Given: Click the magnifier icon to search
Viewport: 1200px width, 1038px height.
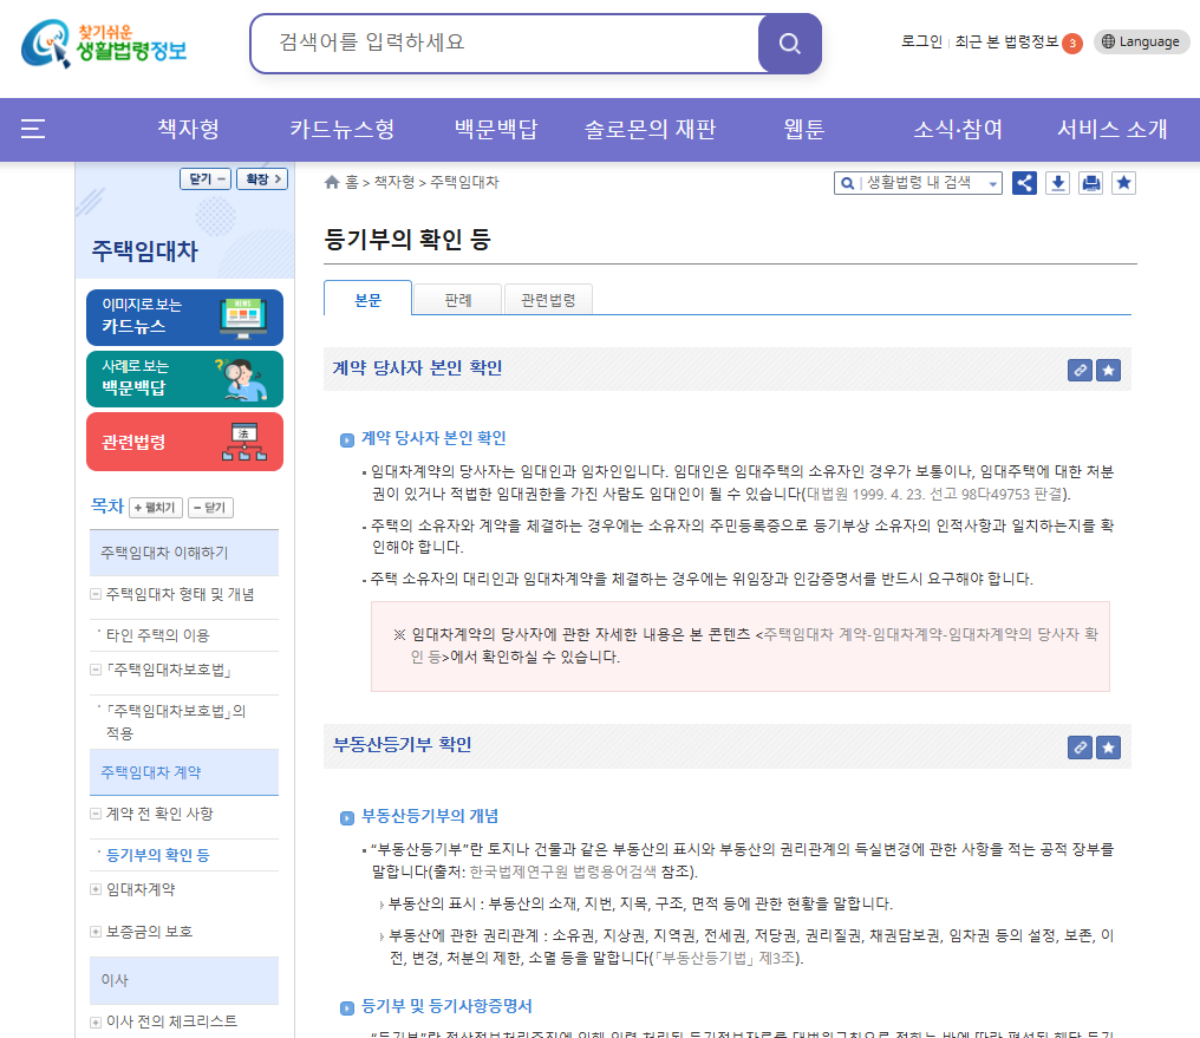Looking at the screenshot, I should 788,43.
